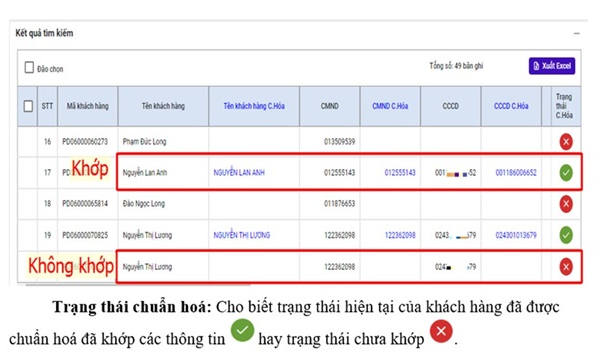Open blue CMND C.Hóa value 012555143
Viewport: 606px width, 364px height.
coord(400,173)
